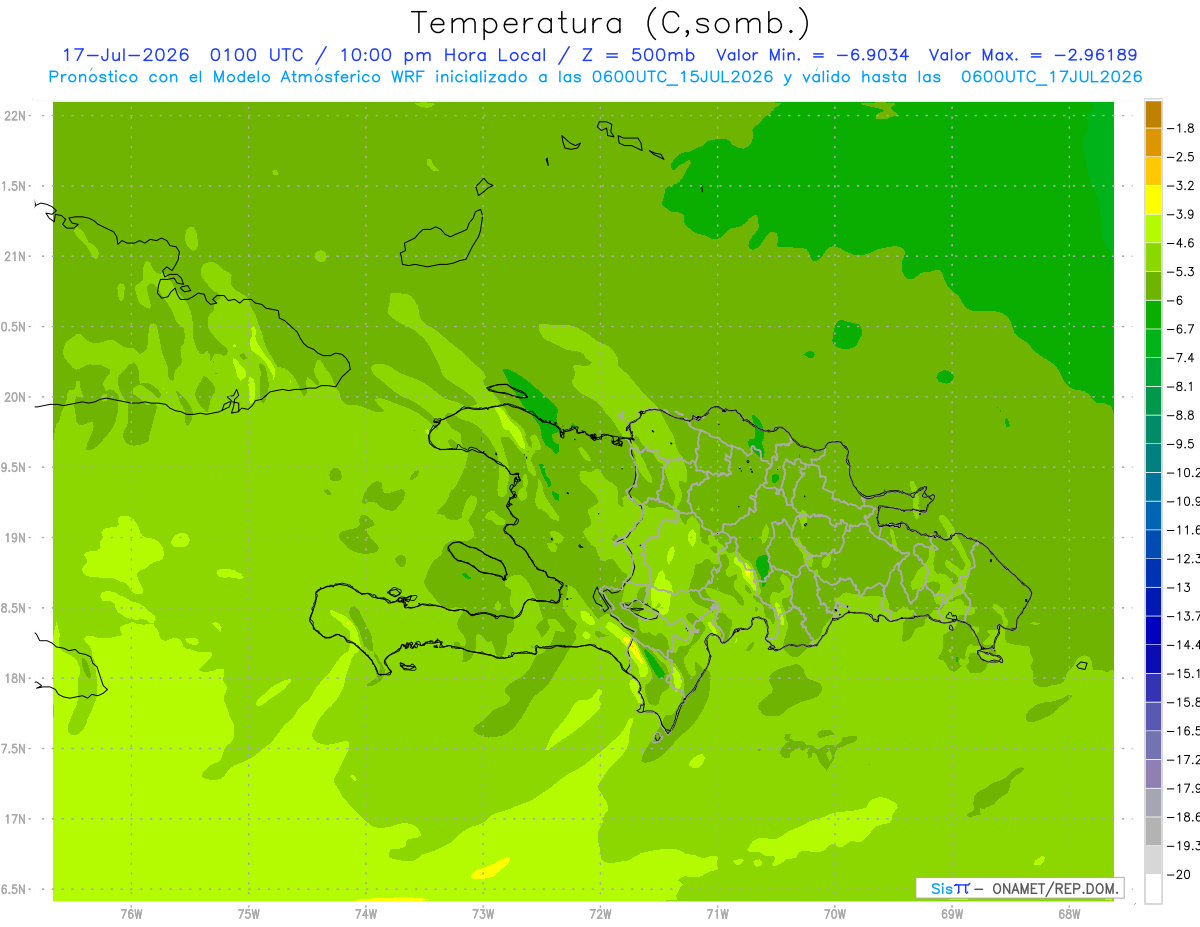
Task: Click the '70W' longitude label
Action: tap(835, 913)
